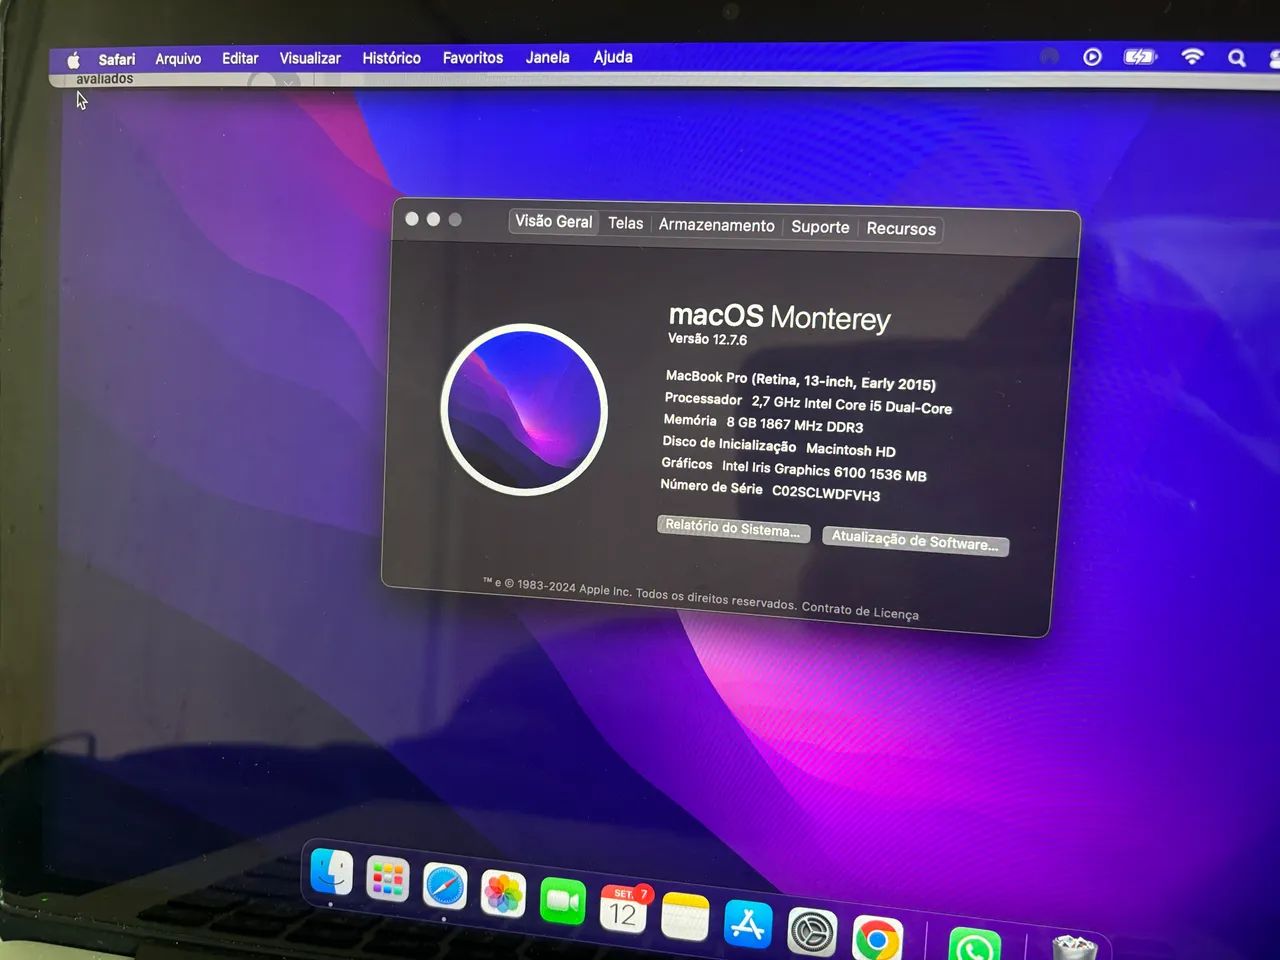The width and height of the screenshot is (1280, 960).
Task: Click the Versão 12.7.6 text
Action: point(707,339)
